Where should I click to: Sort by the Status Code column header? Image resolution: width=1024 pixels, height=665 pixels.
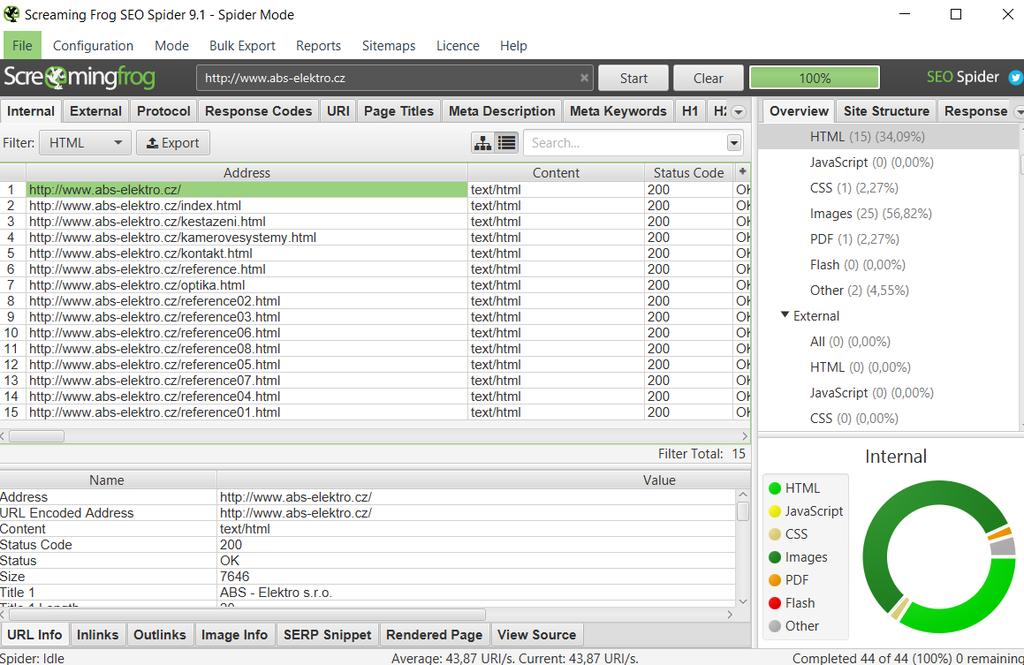(x=688, y=172)
